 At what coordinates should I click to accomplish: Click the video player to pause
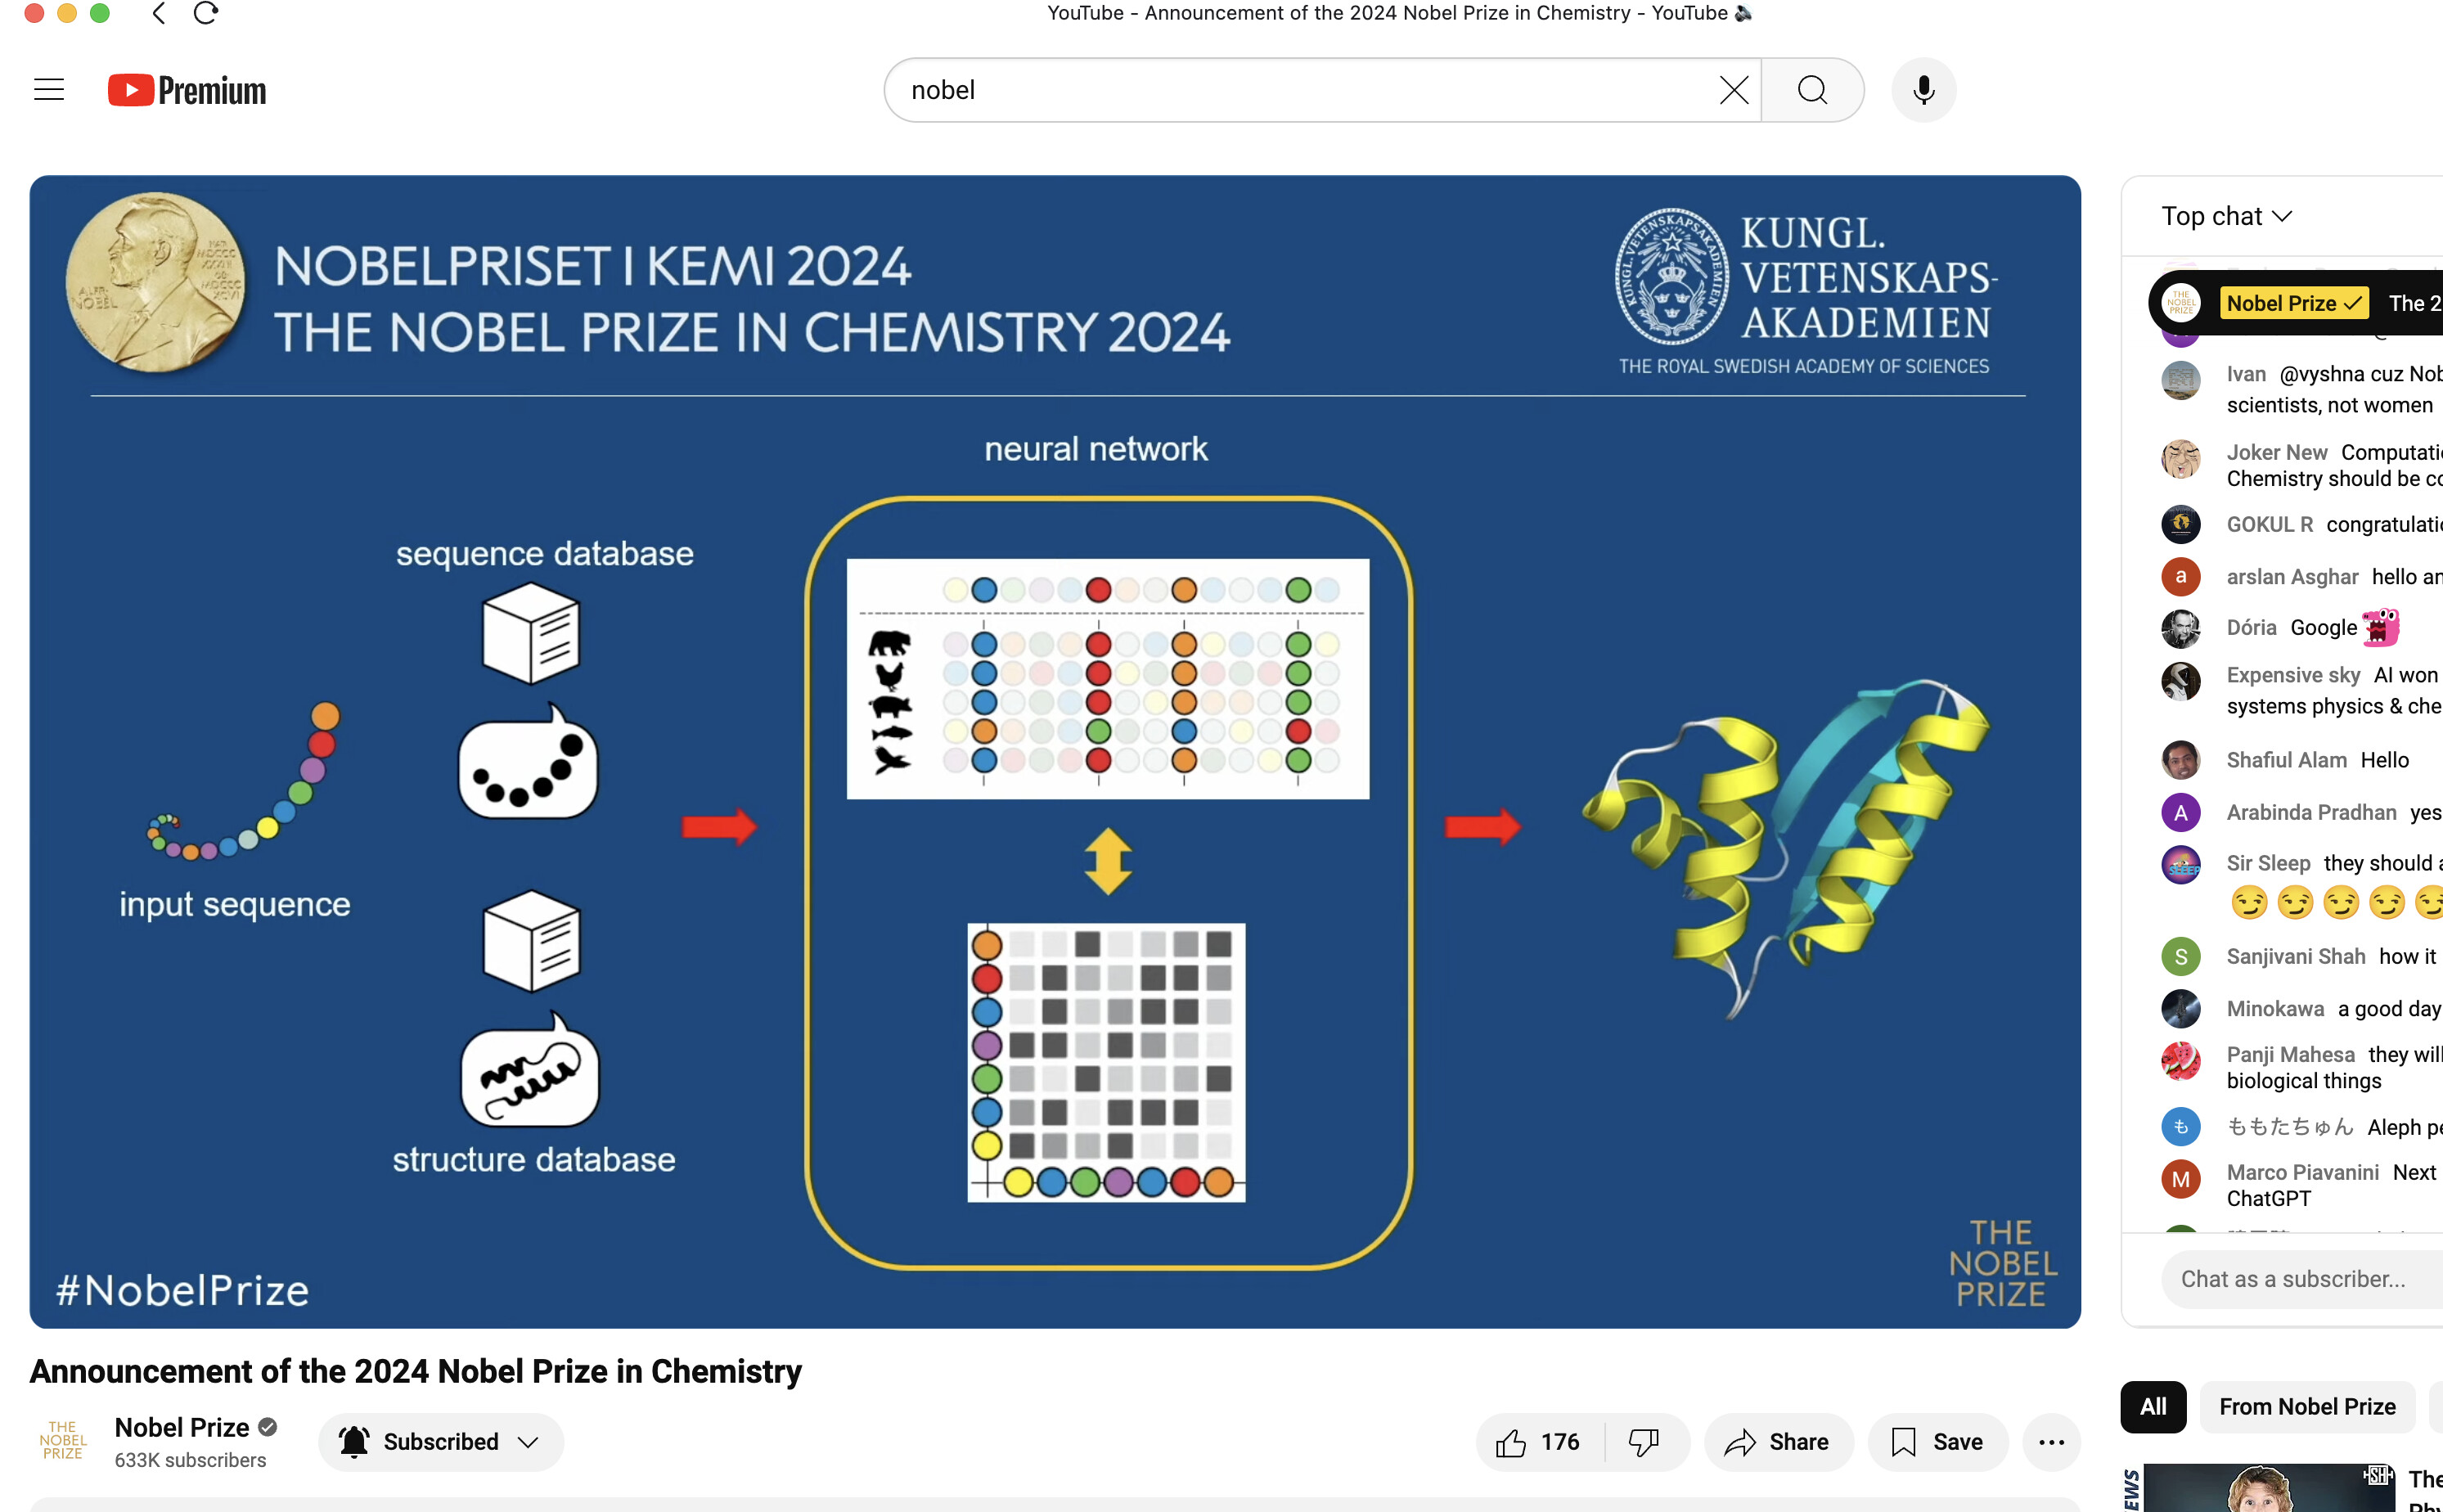point(1054,750)
